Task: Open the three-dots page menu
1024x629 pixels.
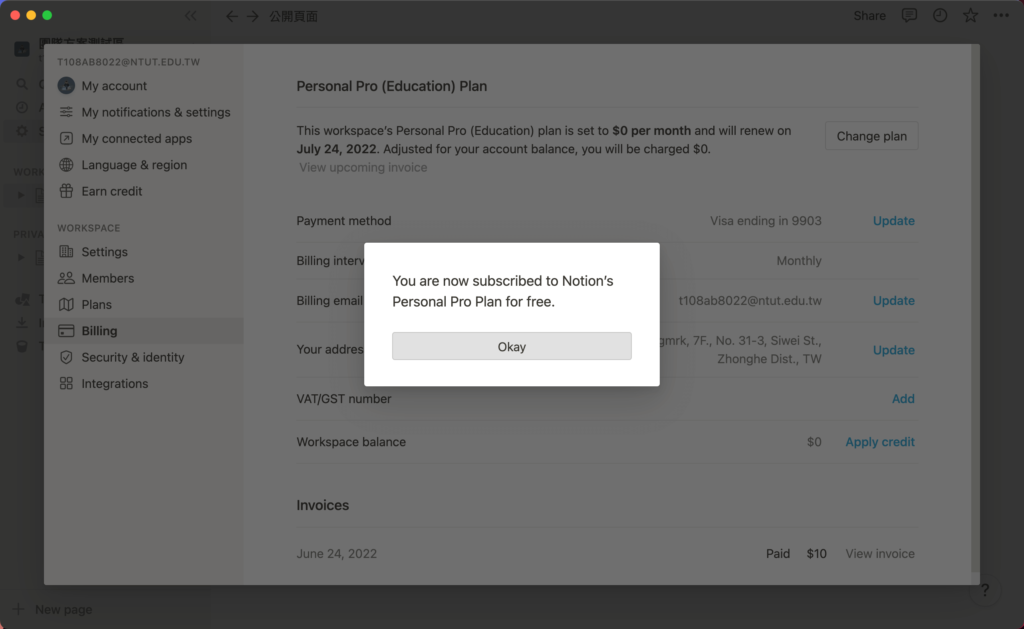Action: [1001, 15]
